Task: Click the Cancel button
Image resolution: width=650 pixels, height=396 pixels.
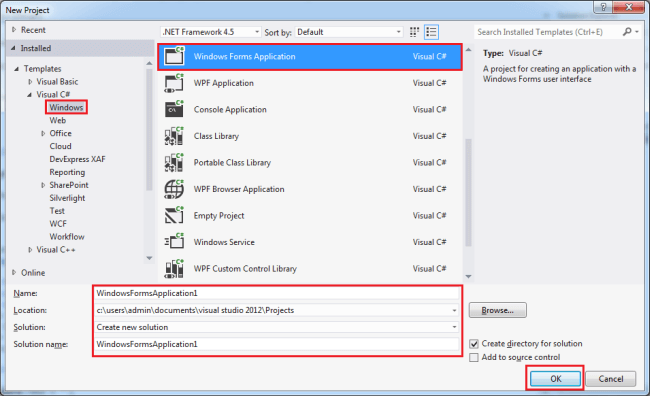Action: click(611, 379)
